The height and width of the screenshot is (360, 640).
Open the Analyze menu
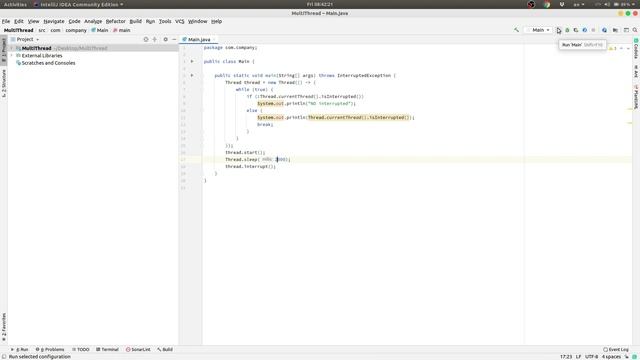[x=93, y=21]
